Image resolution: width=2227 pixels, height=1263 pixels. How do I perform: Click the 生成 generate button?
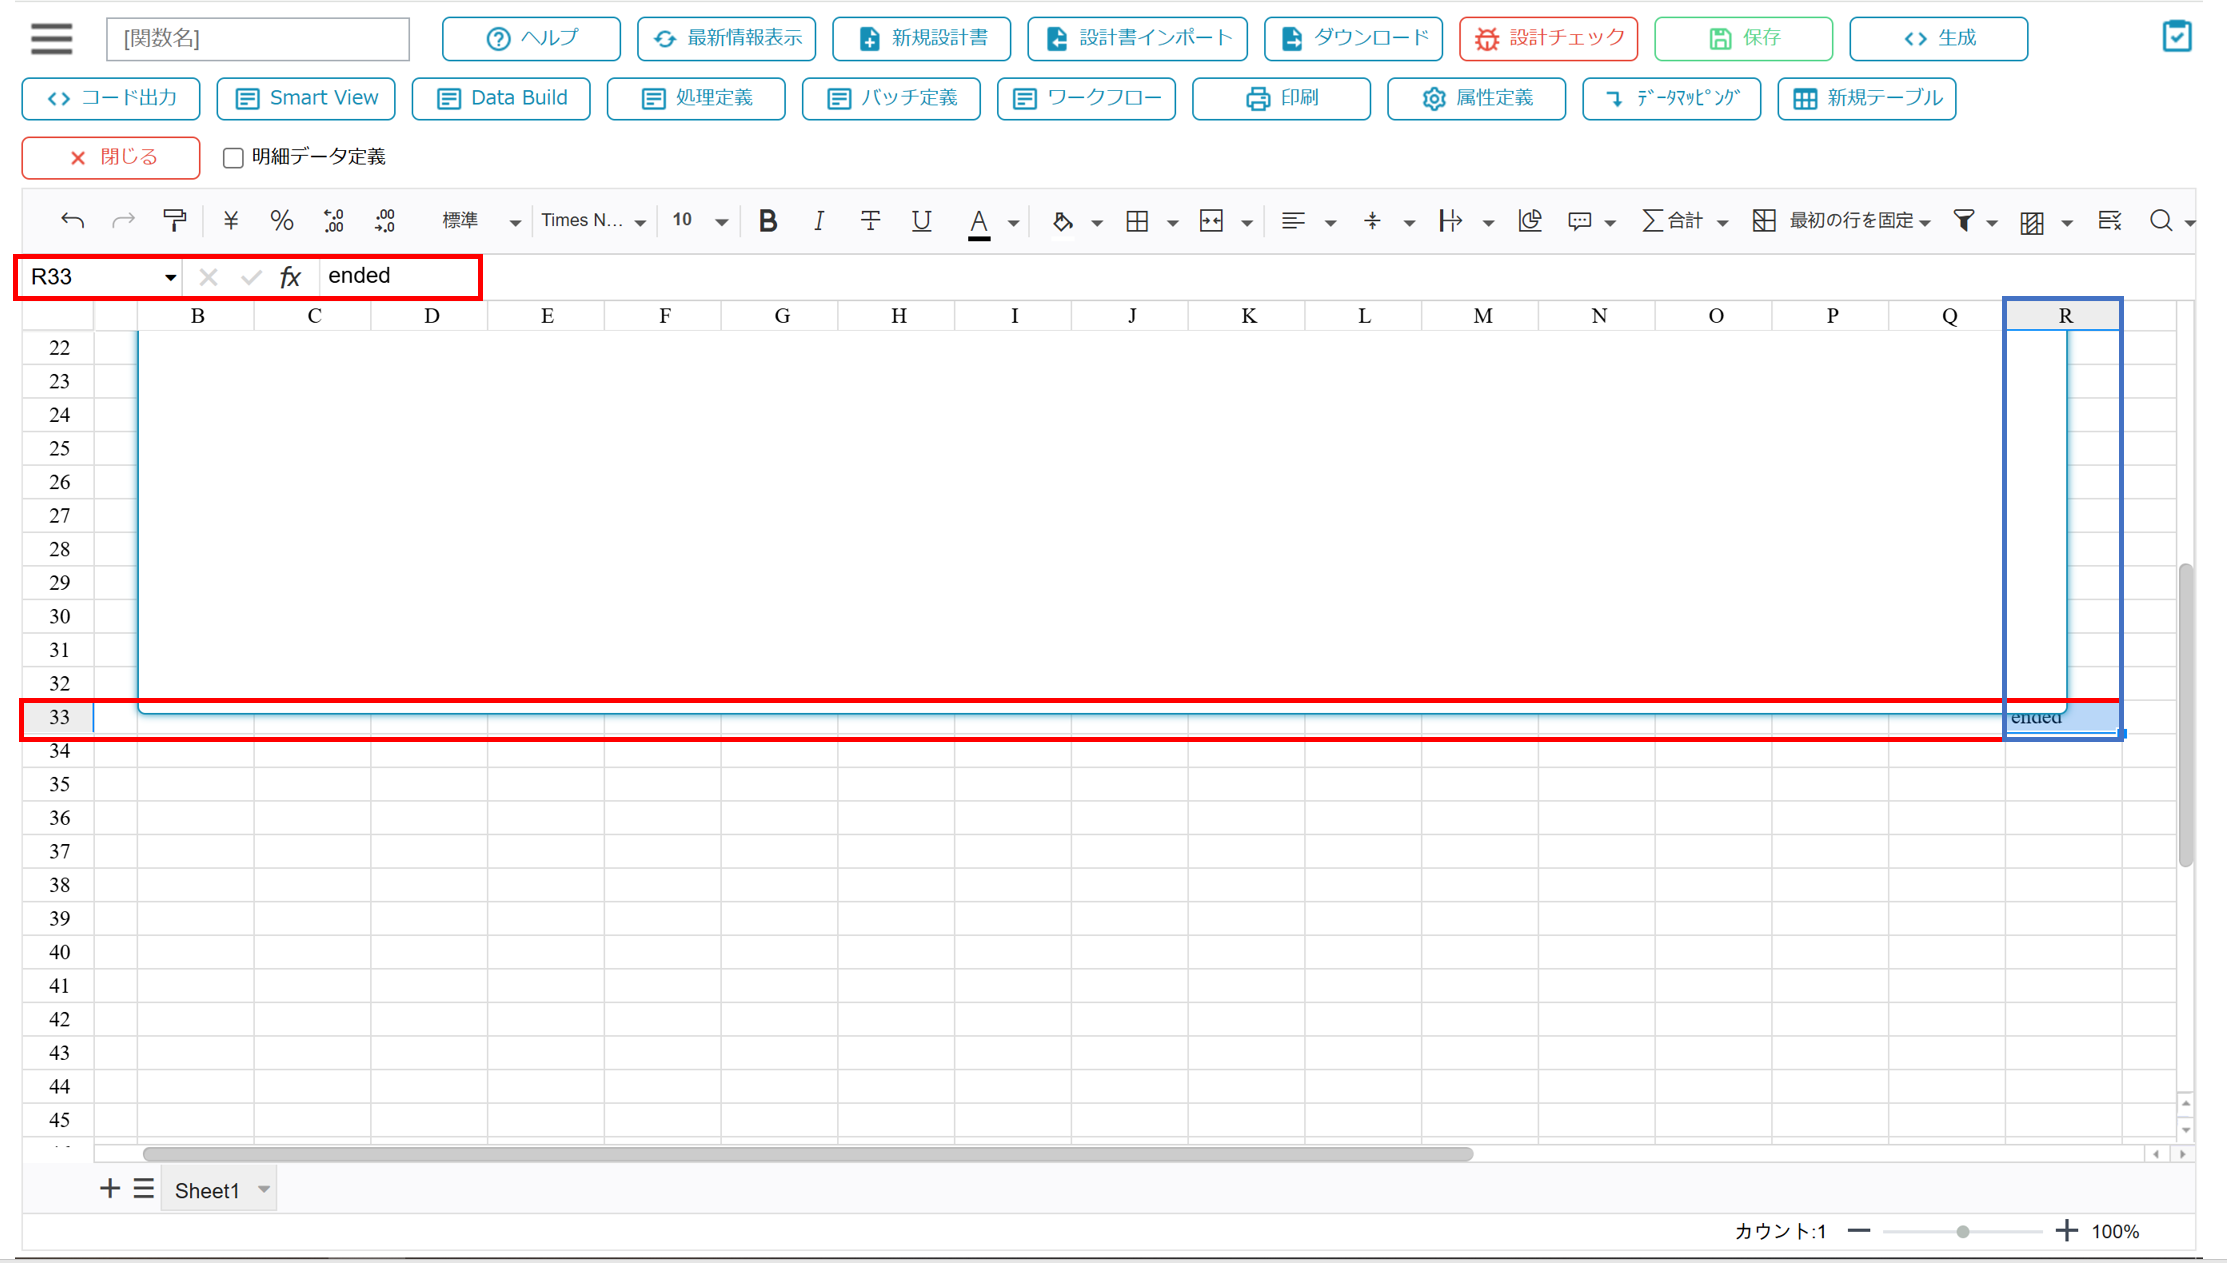[x=1939, y=38]
